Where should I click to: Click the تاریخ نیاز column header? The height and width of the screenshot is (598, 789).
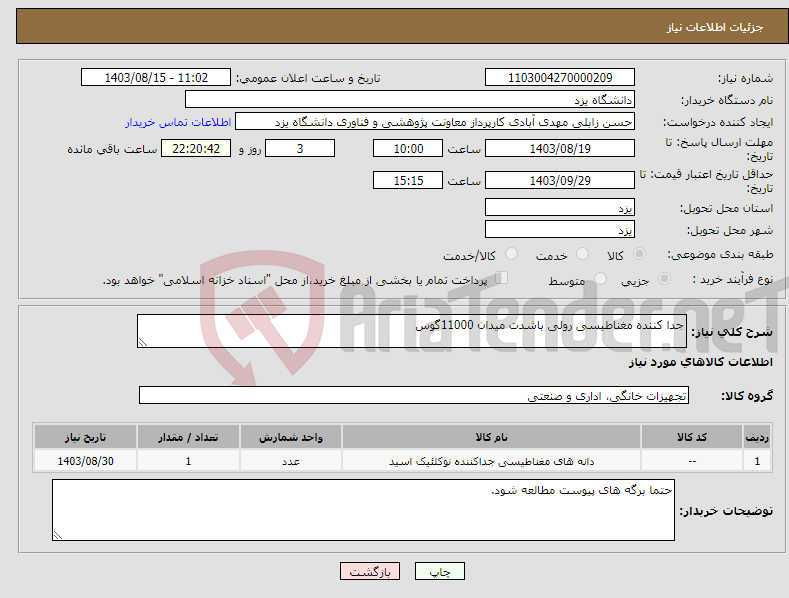[86, 436]
